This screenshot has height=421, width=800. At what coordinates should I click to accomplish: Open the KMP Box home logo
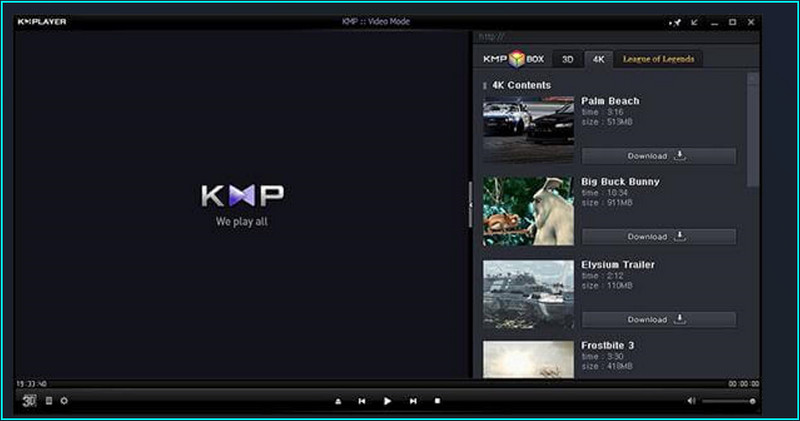513,59
